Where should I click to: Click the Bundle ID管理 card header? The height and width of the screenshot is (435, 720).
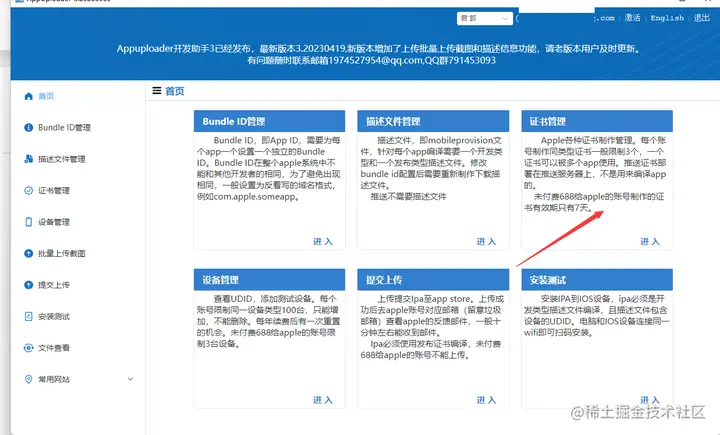(270, 121)
